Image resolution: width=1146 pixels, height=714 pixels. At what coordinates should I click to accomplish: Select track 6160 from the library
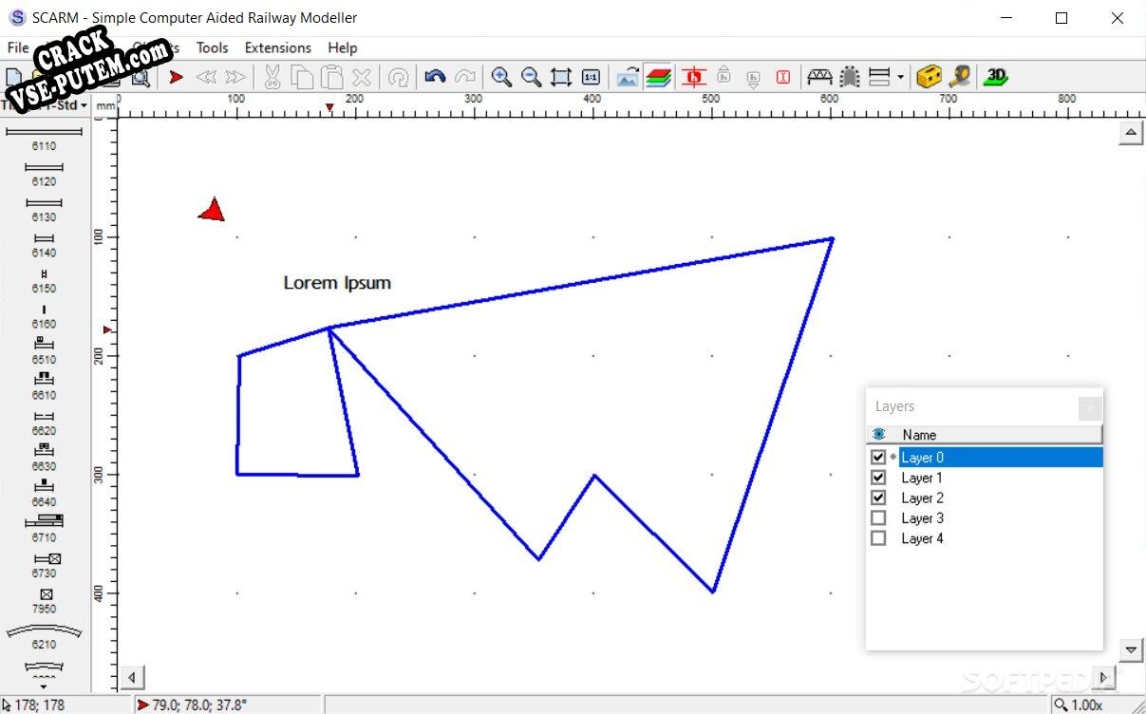point(44,316)
